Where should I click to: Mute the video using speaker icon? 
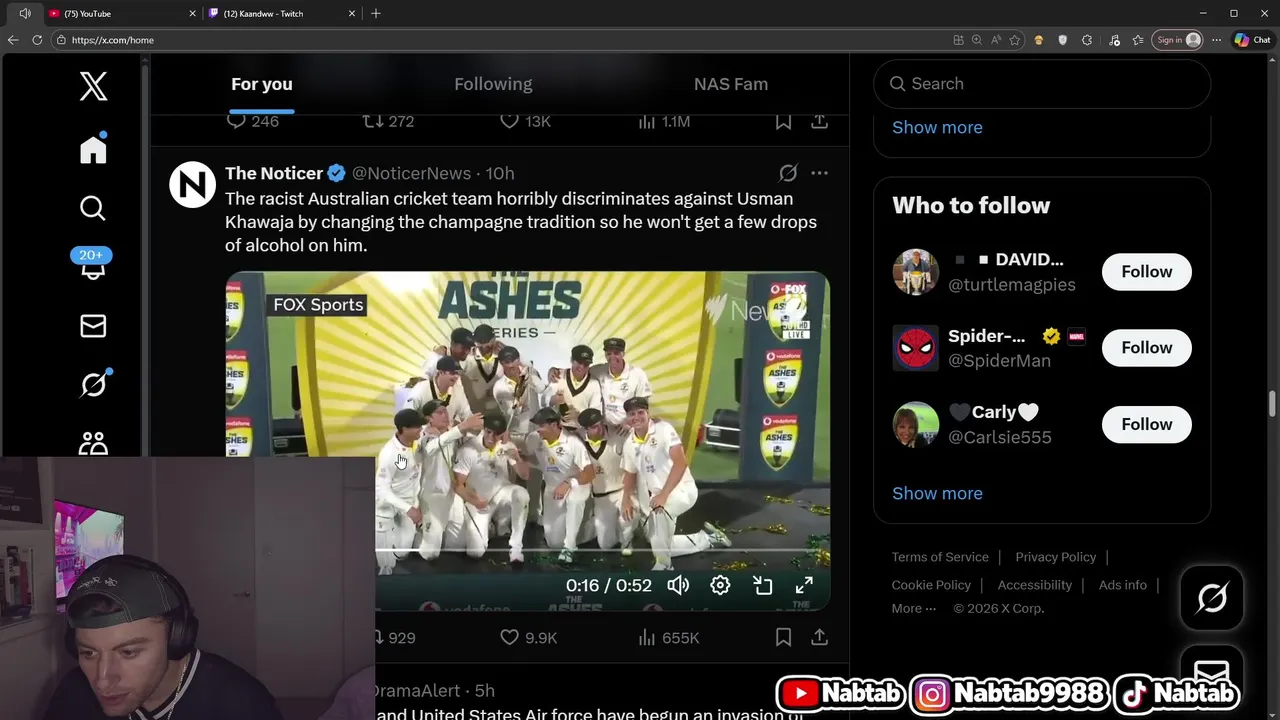678,585
